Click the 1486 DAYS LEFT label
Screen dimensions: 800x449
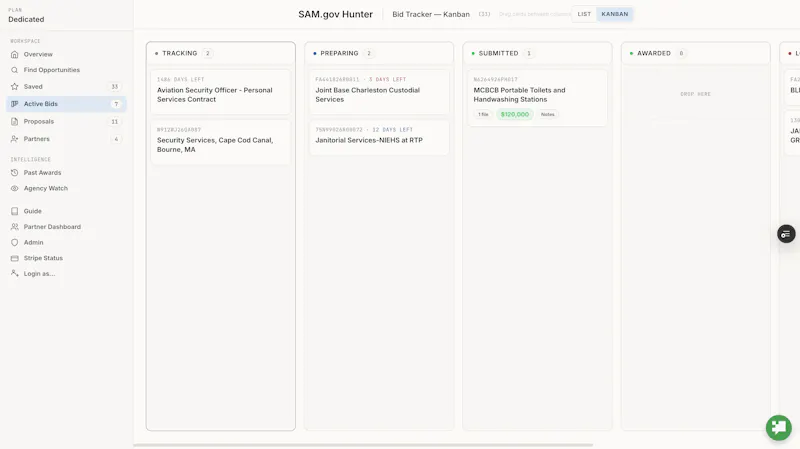(x=181, y=80)
